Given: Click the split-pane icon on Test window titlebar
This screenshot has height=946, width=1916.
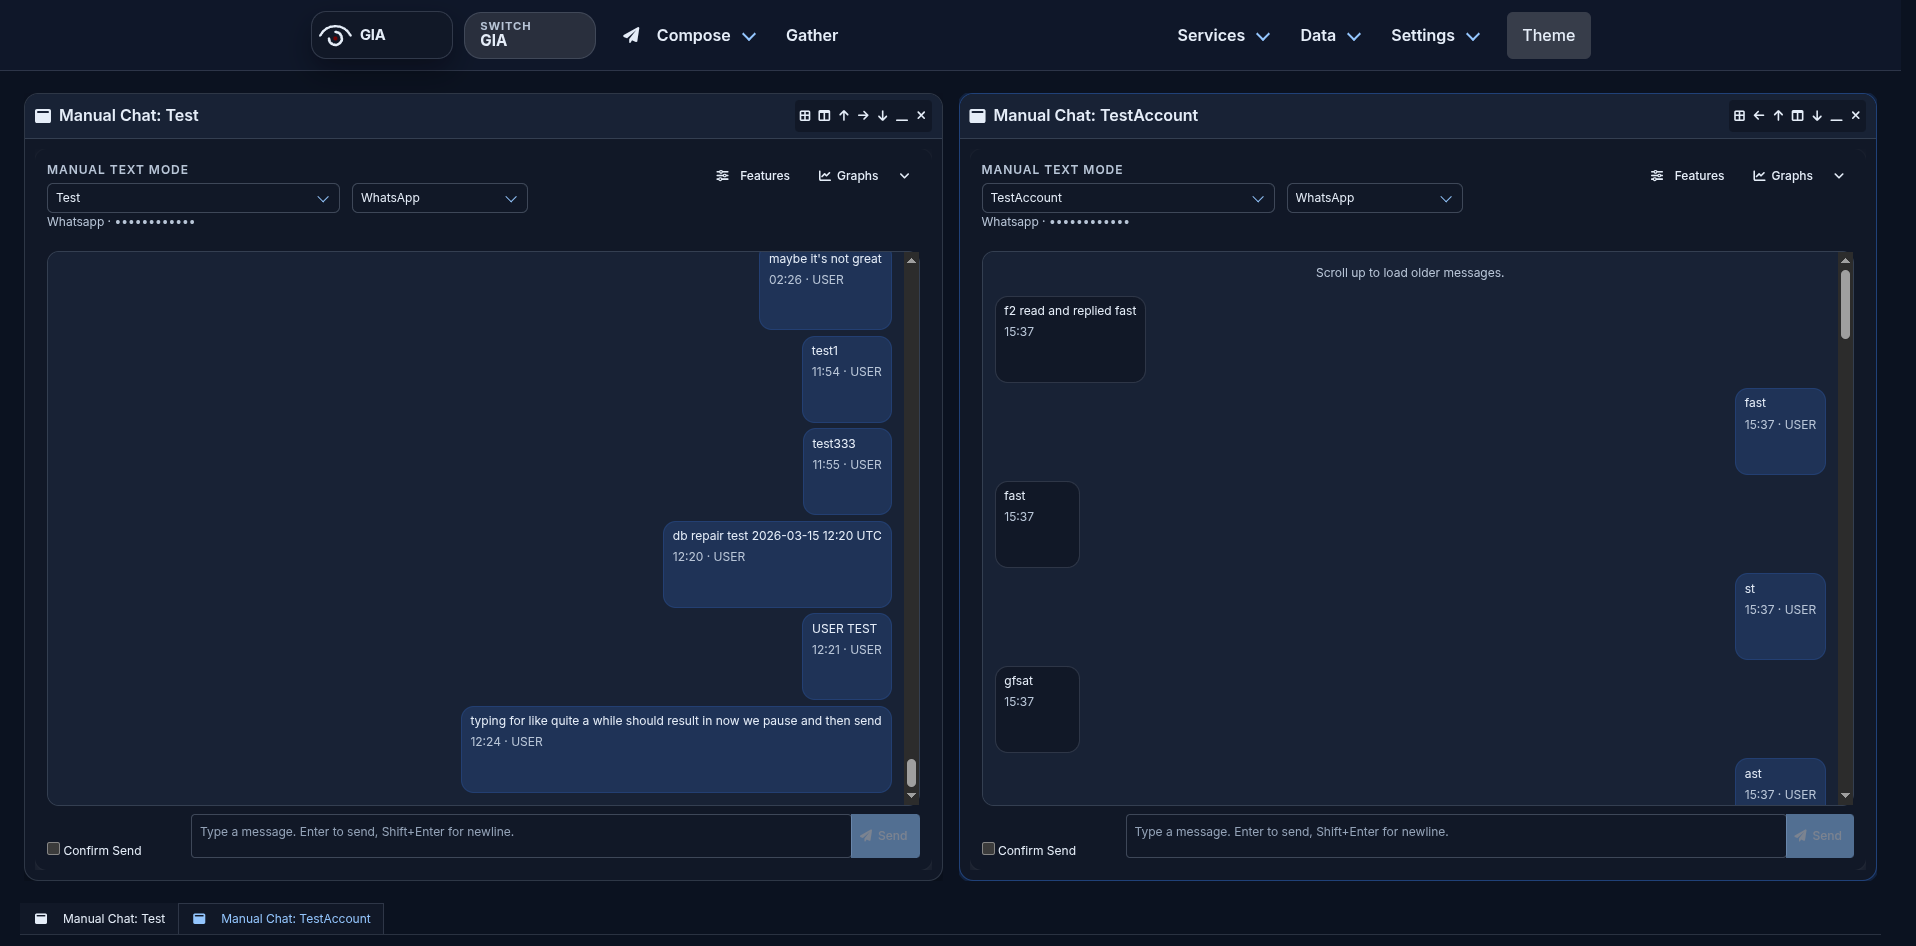Looking at the screenshot, I should [824, 115].
